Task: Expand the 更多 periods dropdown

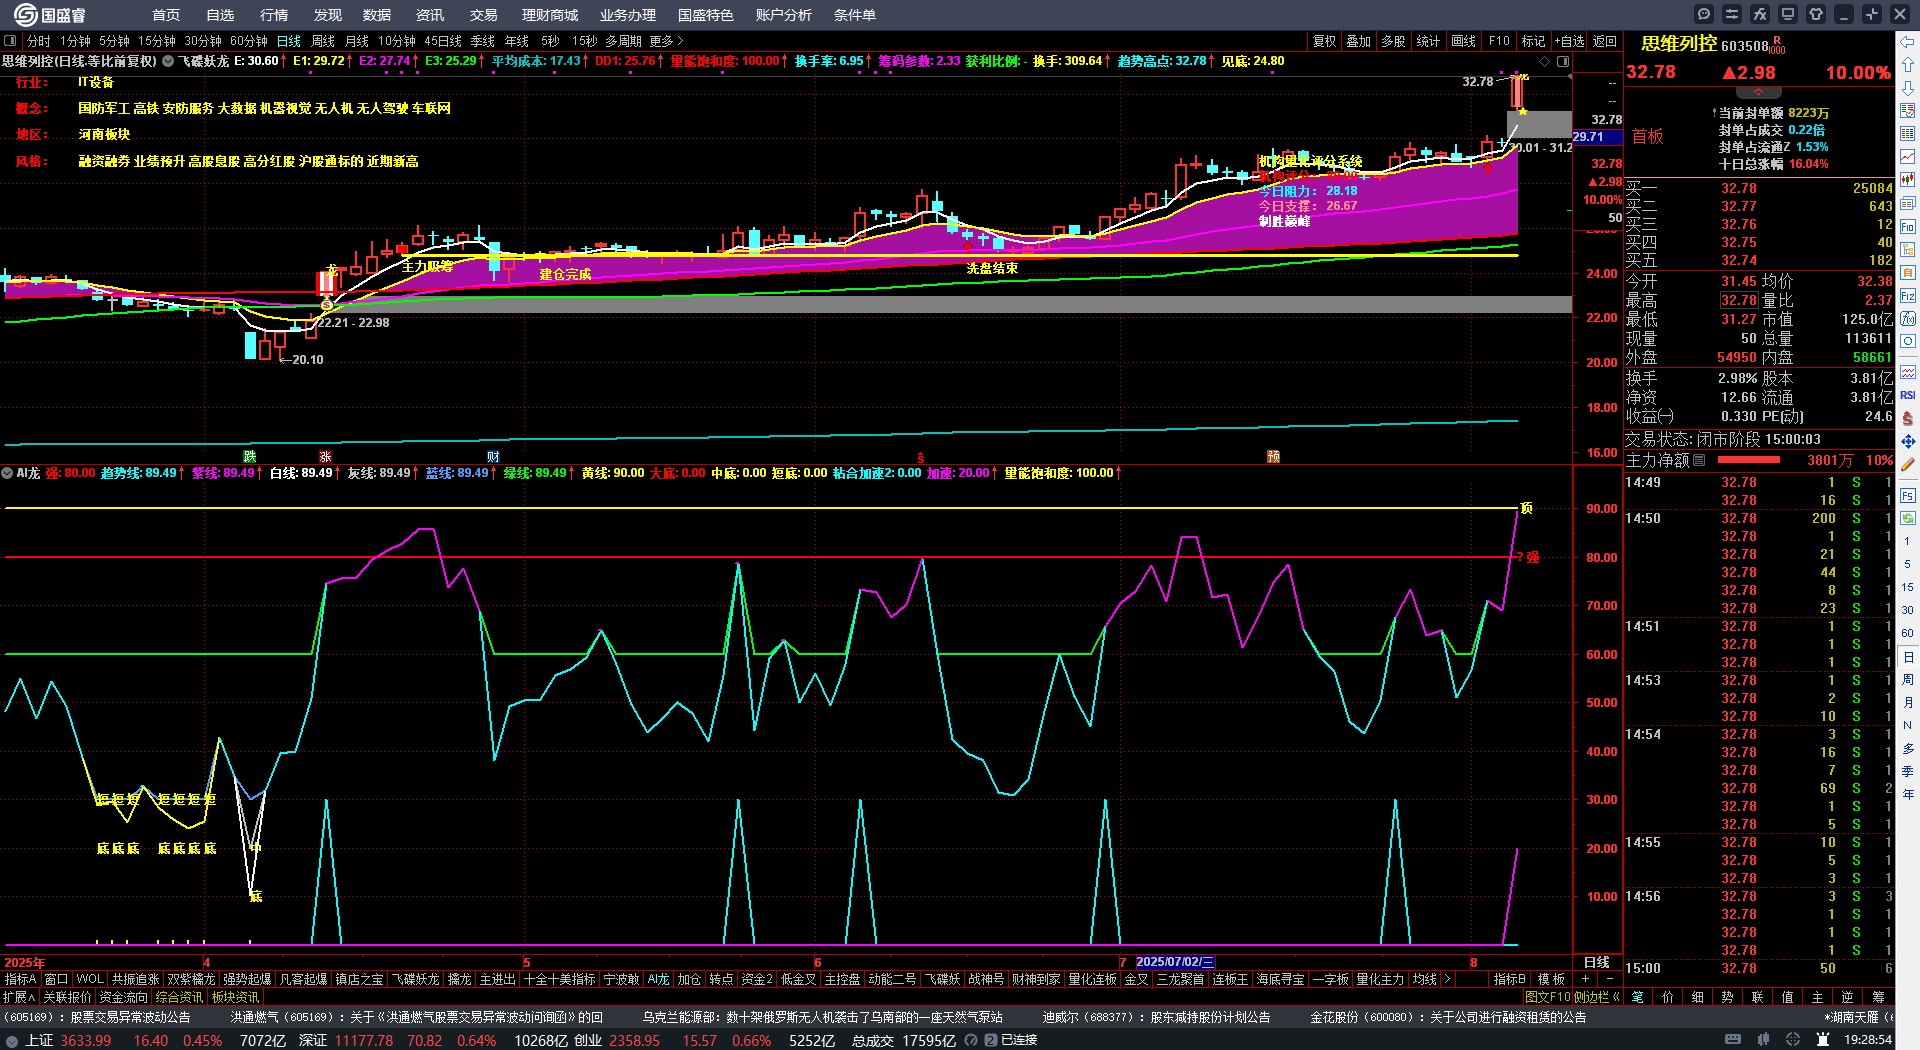Action: (666, 41)
